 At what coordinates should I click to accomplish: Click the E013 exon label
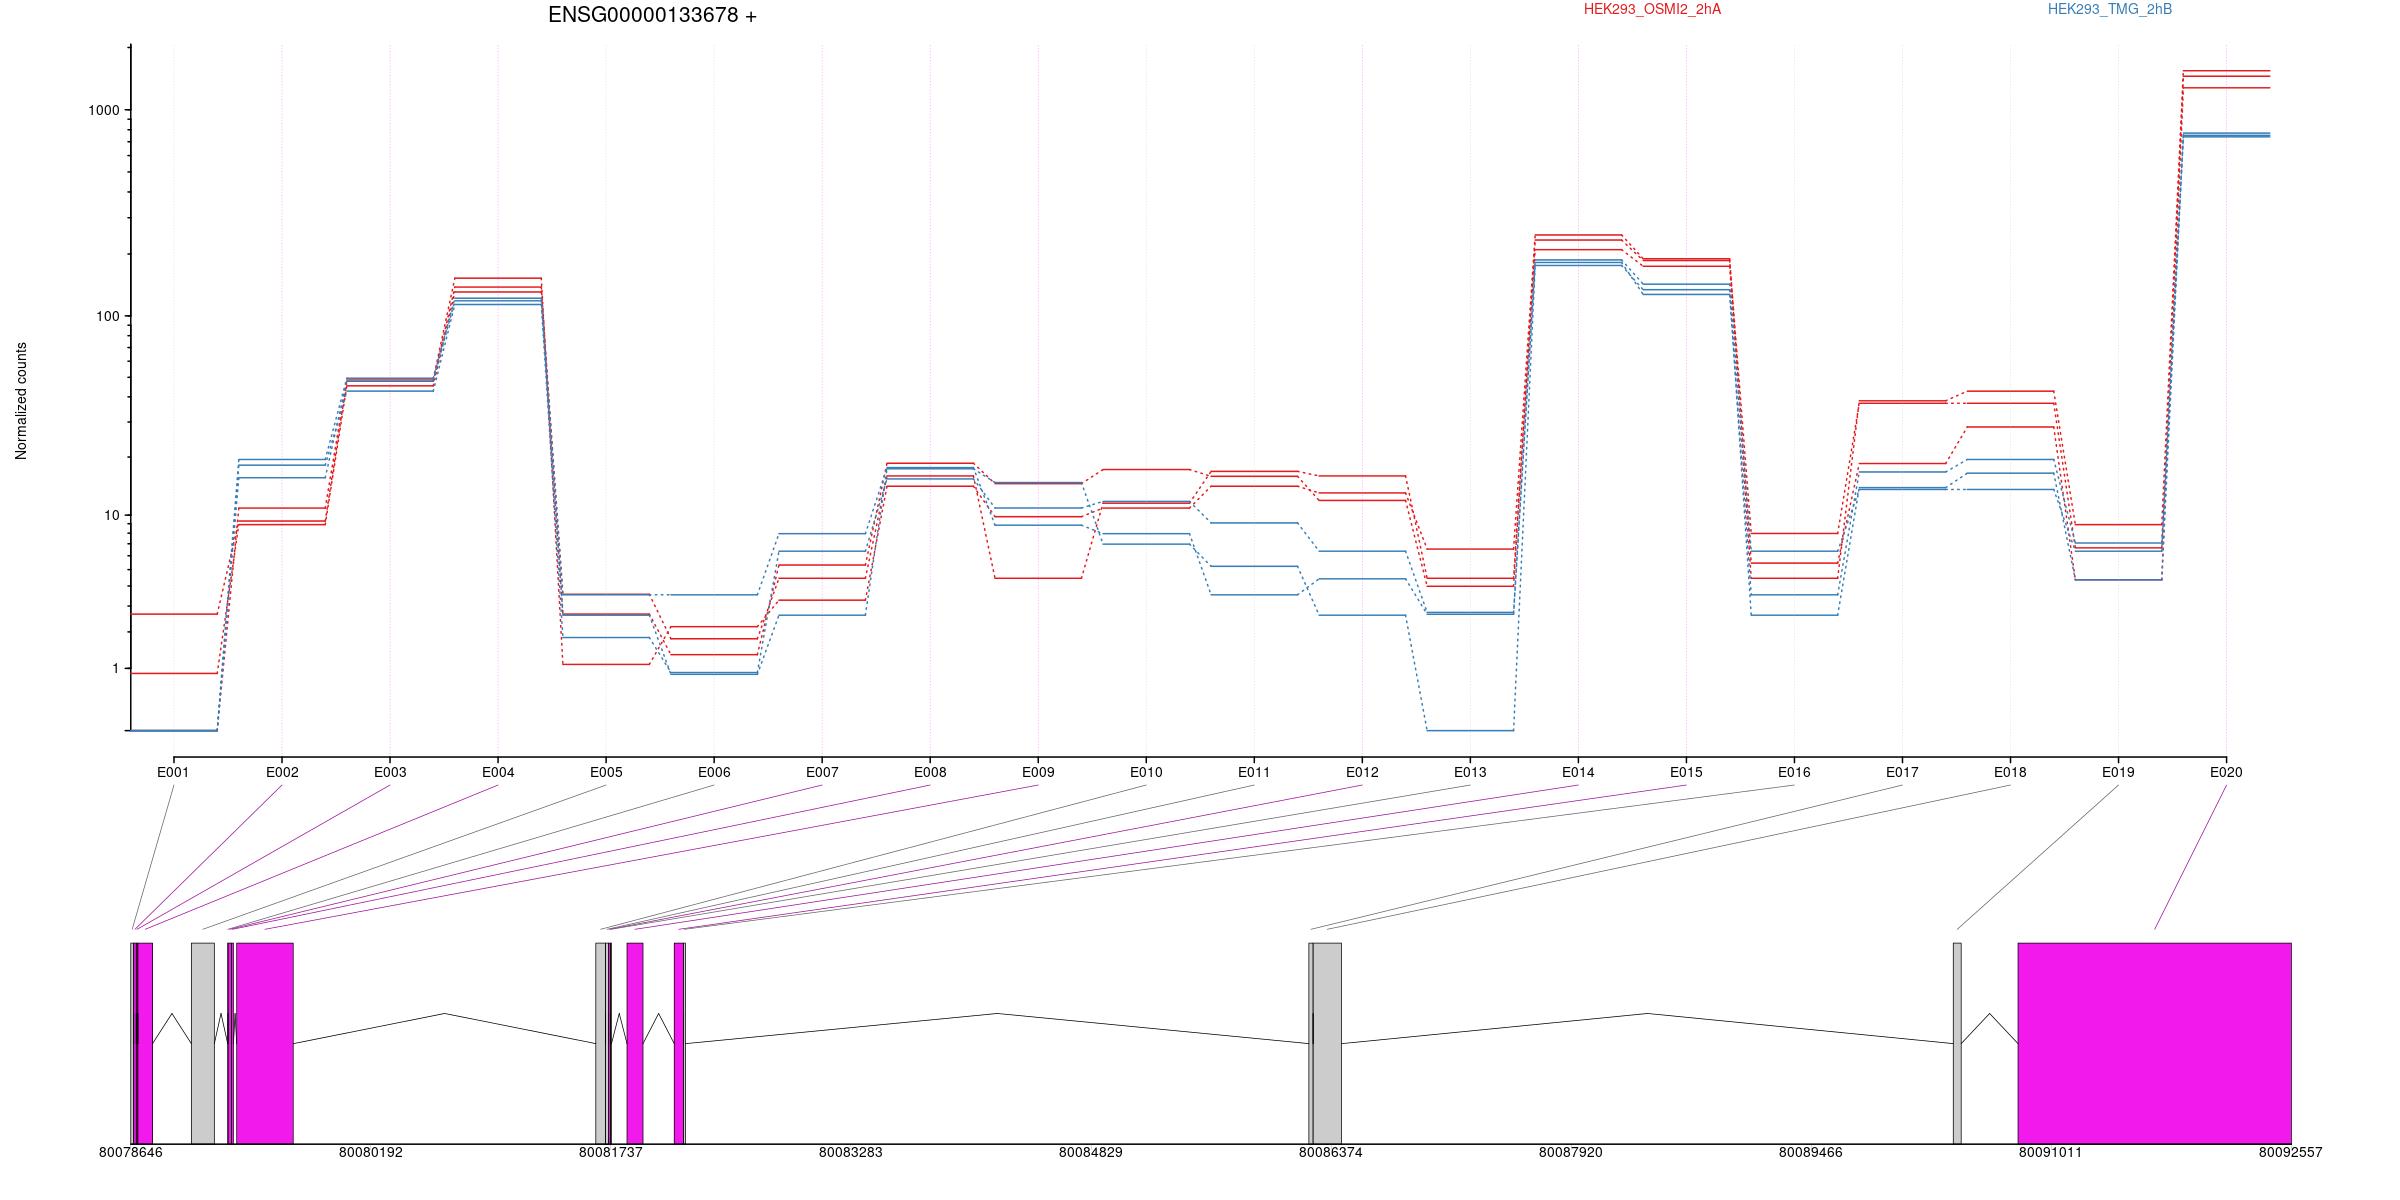pos(1470,772)
